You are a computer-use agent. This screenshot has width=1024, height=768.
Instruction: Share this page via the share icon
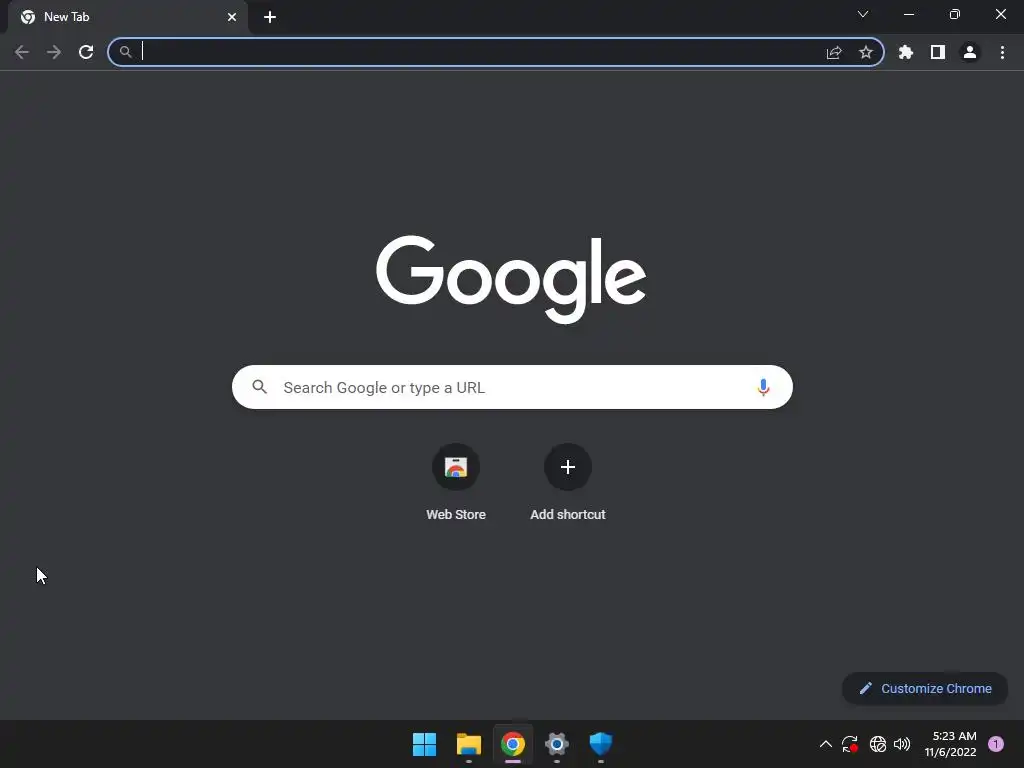[834, 52]
